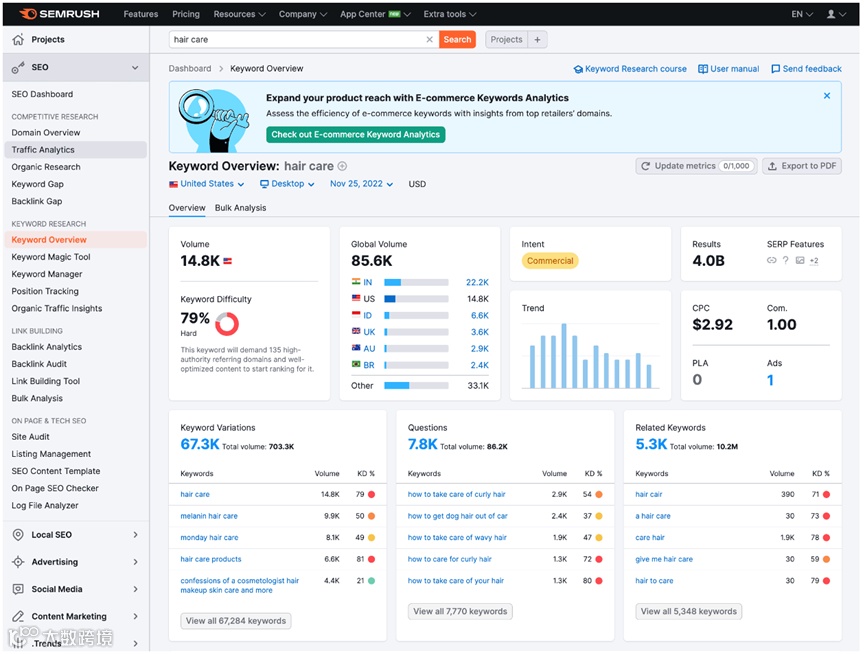The image size is (865, 654).
Task: Click the link icon under SERP Features
Action: [771, 260]
